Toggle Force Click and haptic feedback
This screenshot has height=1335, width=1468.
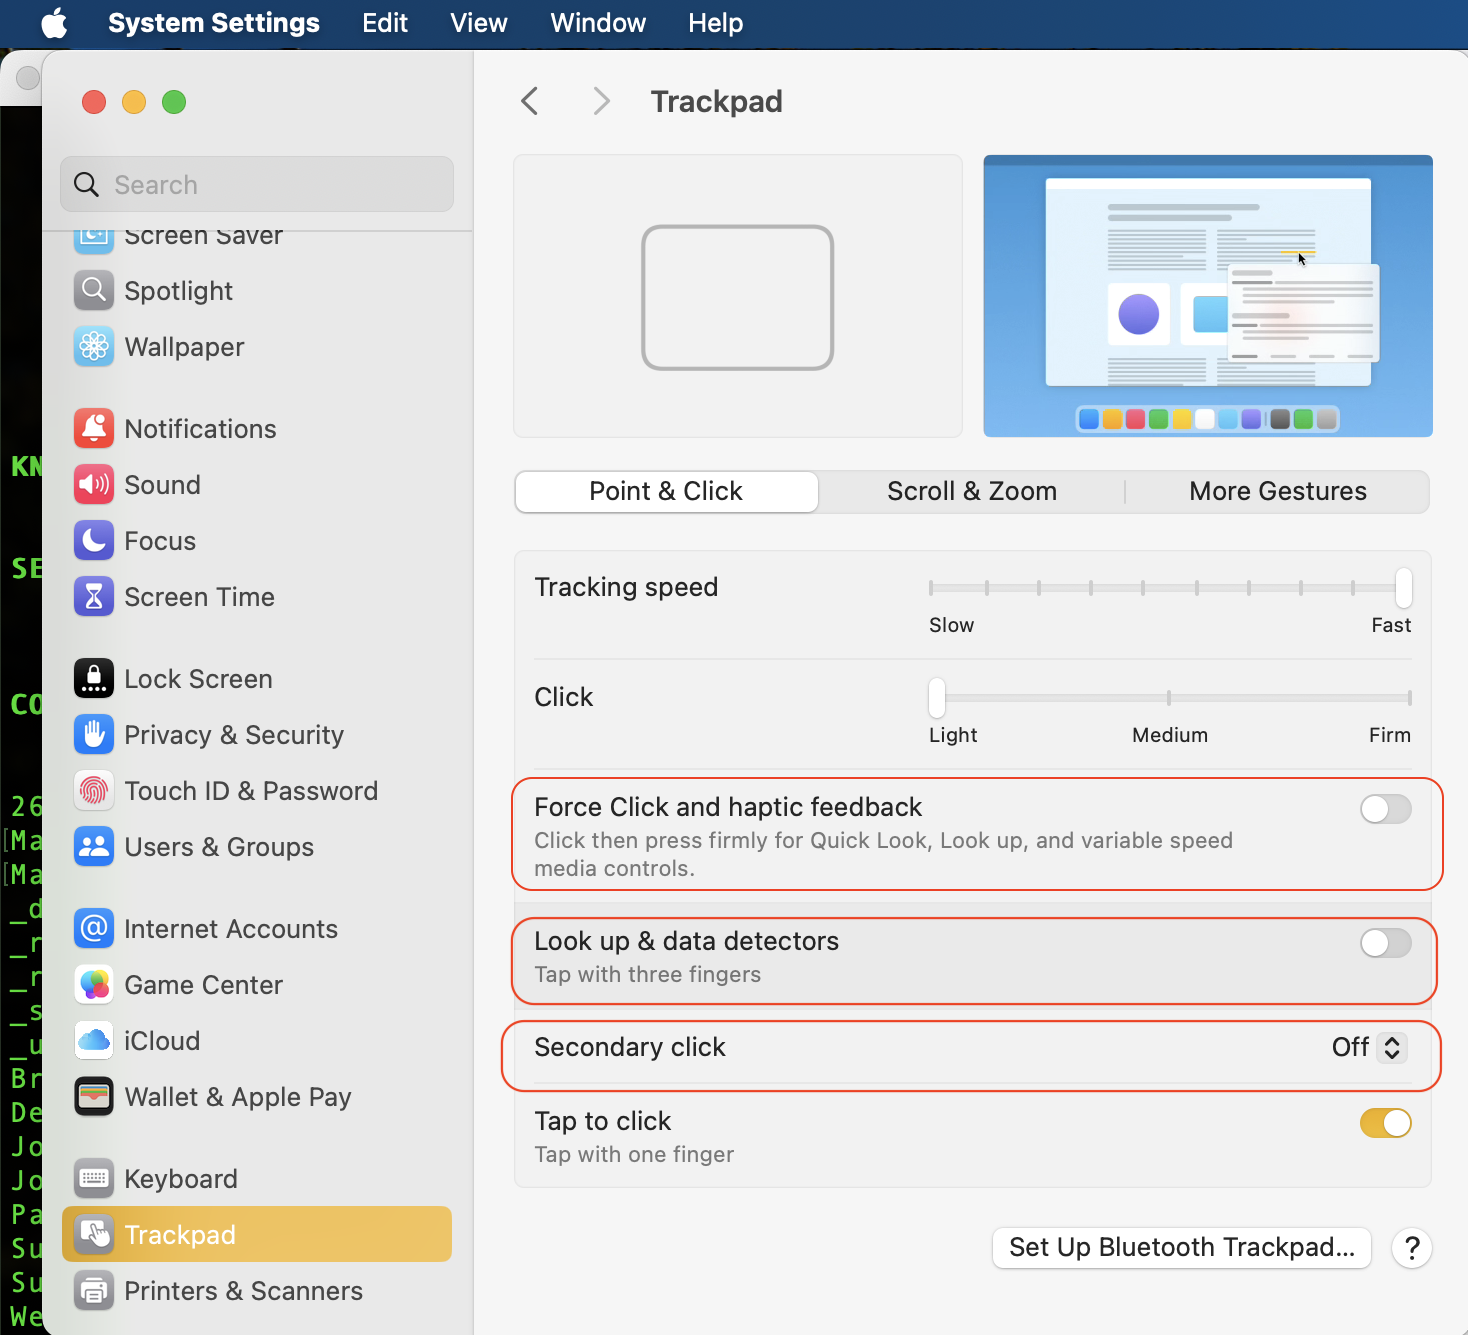click(1385, 809)
